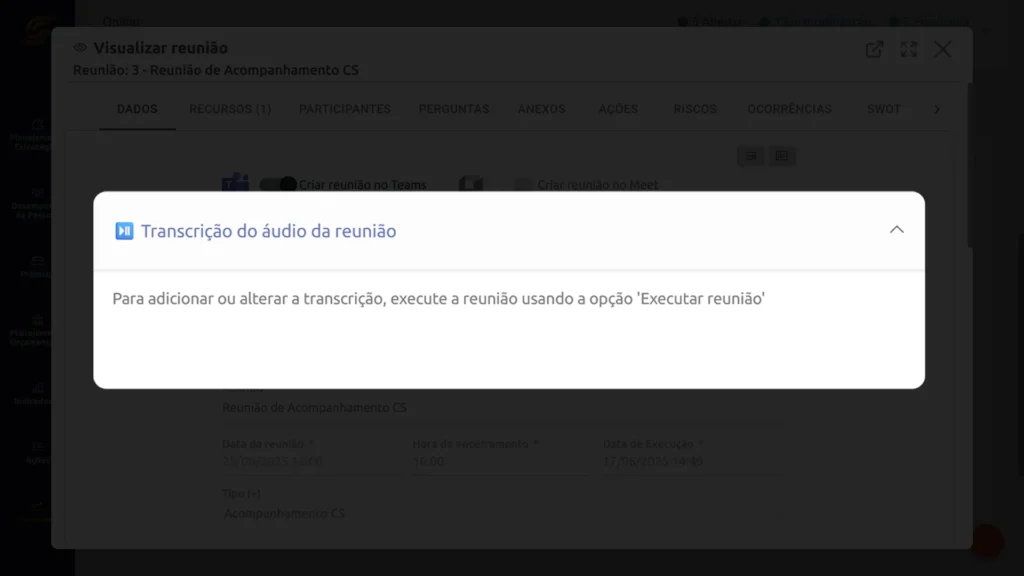Switch to the PARTICIPANTES tab

[344, 109]
